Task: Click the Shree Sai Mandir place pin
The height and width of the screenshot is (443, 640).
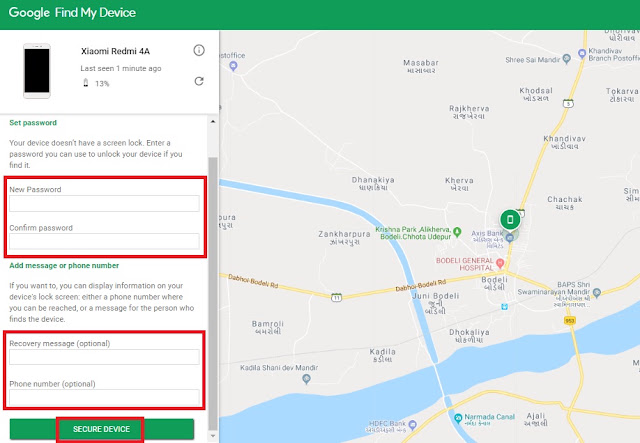Action: pyautogui.click(x=566, y=59)
